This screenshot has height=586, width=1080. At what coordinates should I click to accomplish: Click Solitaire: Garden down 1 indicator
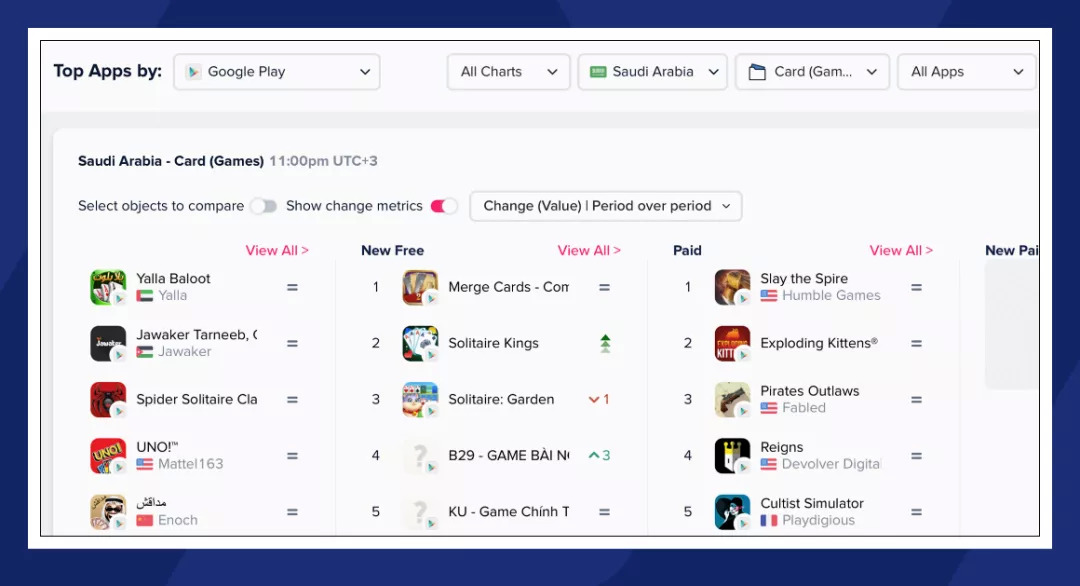(599, 399)
